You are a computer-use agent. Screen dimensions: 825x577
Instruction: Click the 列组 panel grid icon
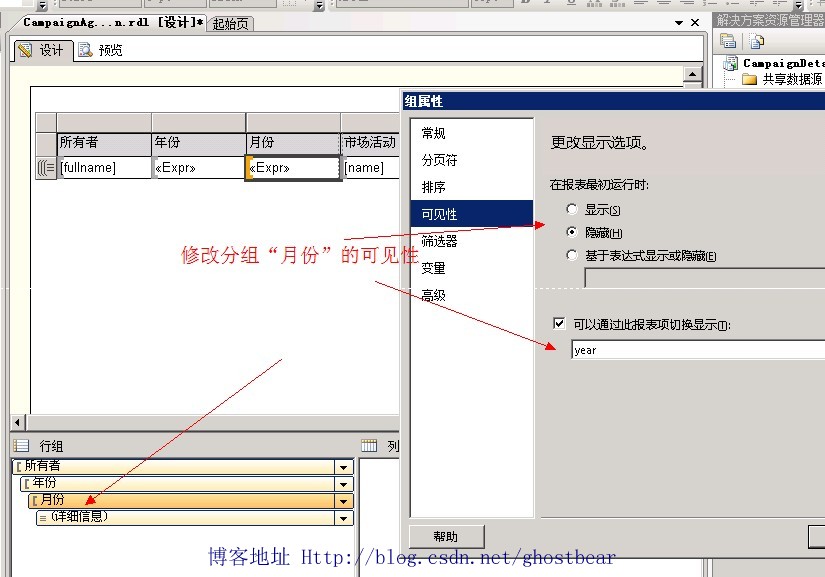tap(369, 446)
